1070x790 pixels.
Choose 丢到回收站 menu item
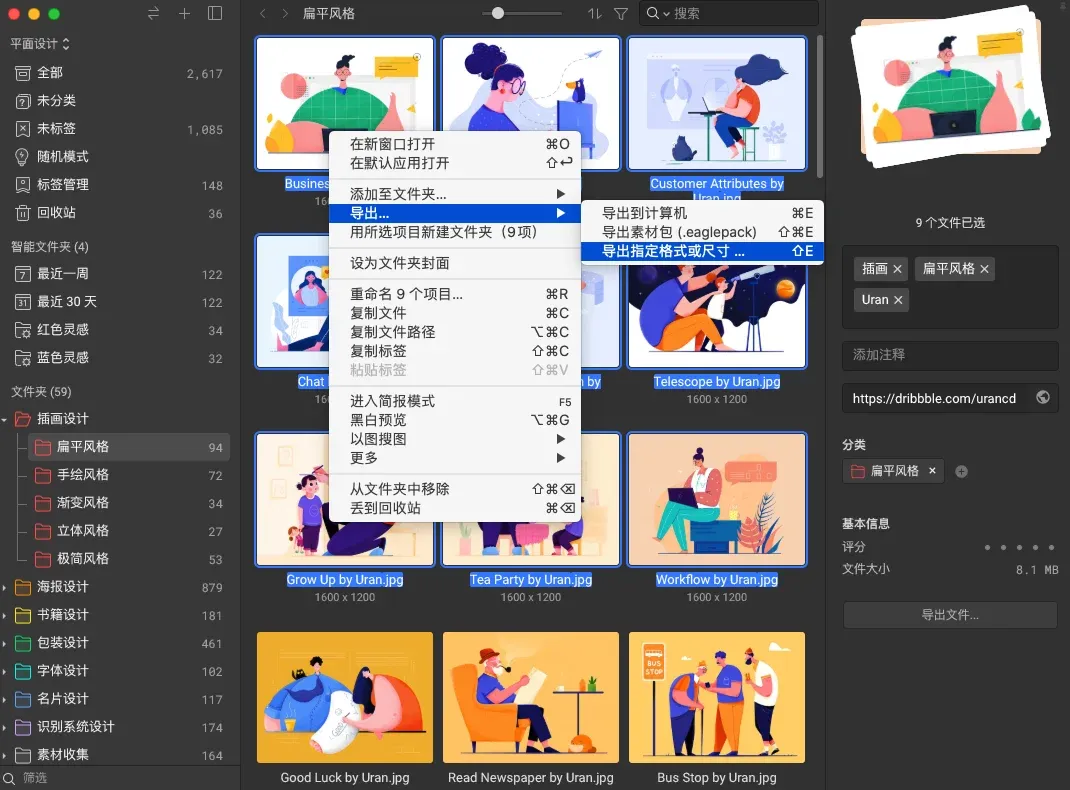point(454,508)
